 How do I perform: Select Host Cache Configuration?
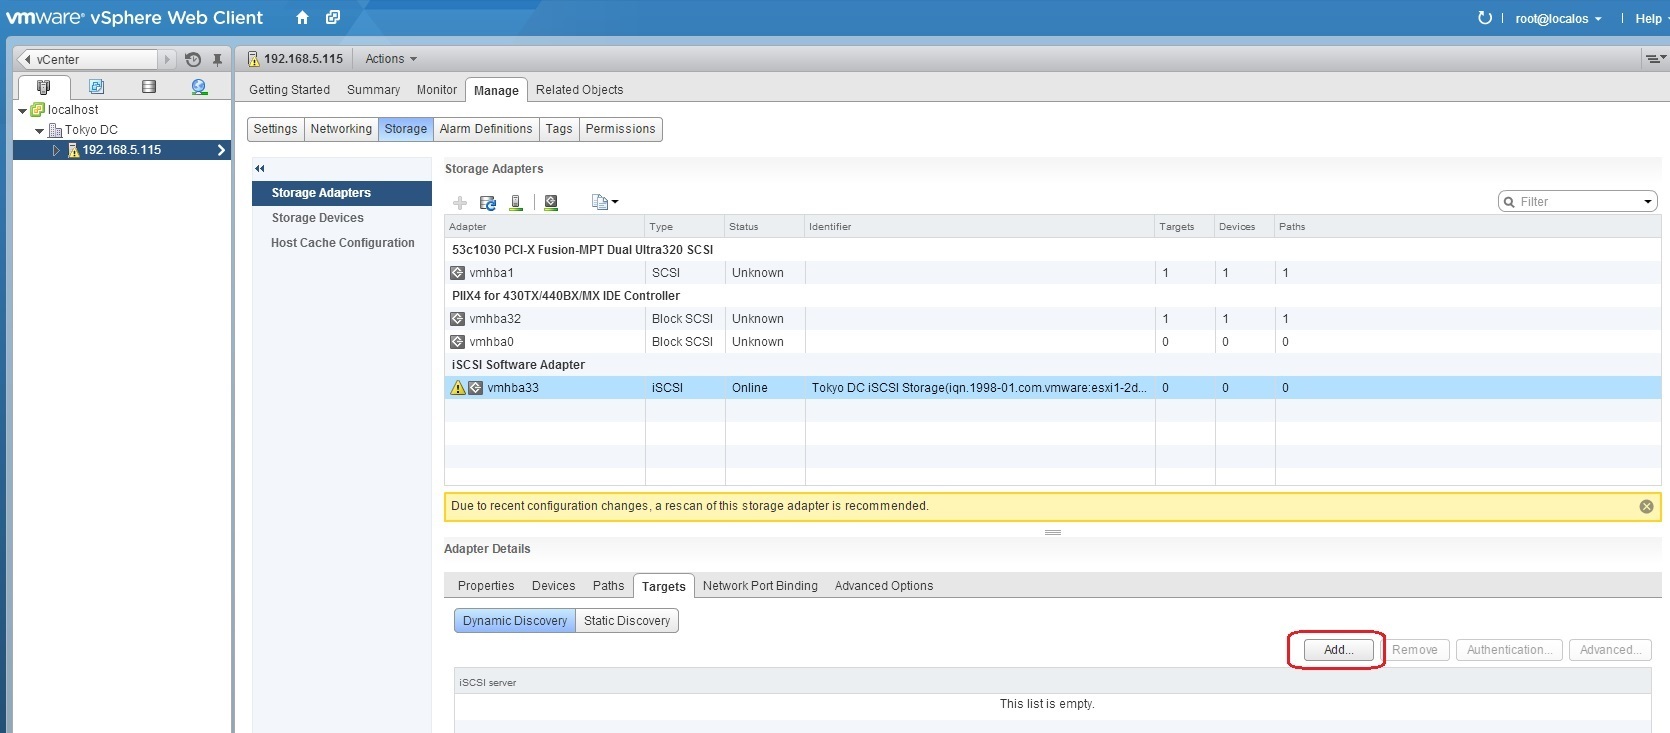342,243
